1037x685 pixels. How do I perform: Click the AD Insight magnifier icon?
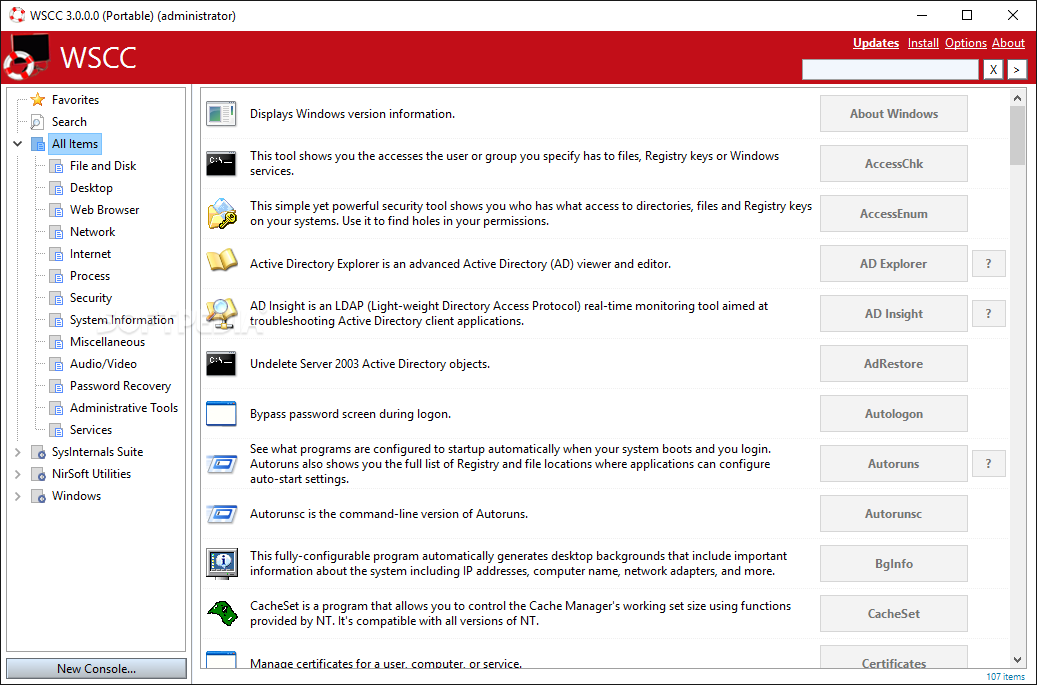222,313
